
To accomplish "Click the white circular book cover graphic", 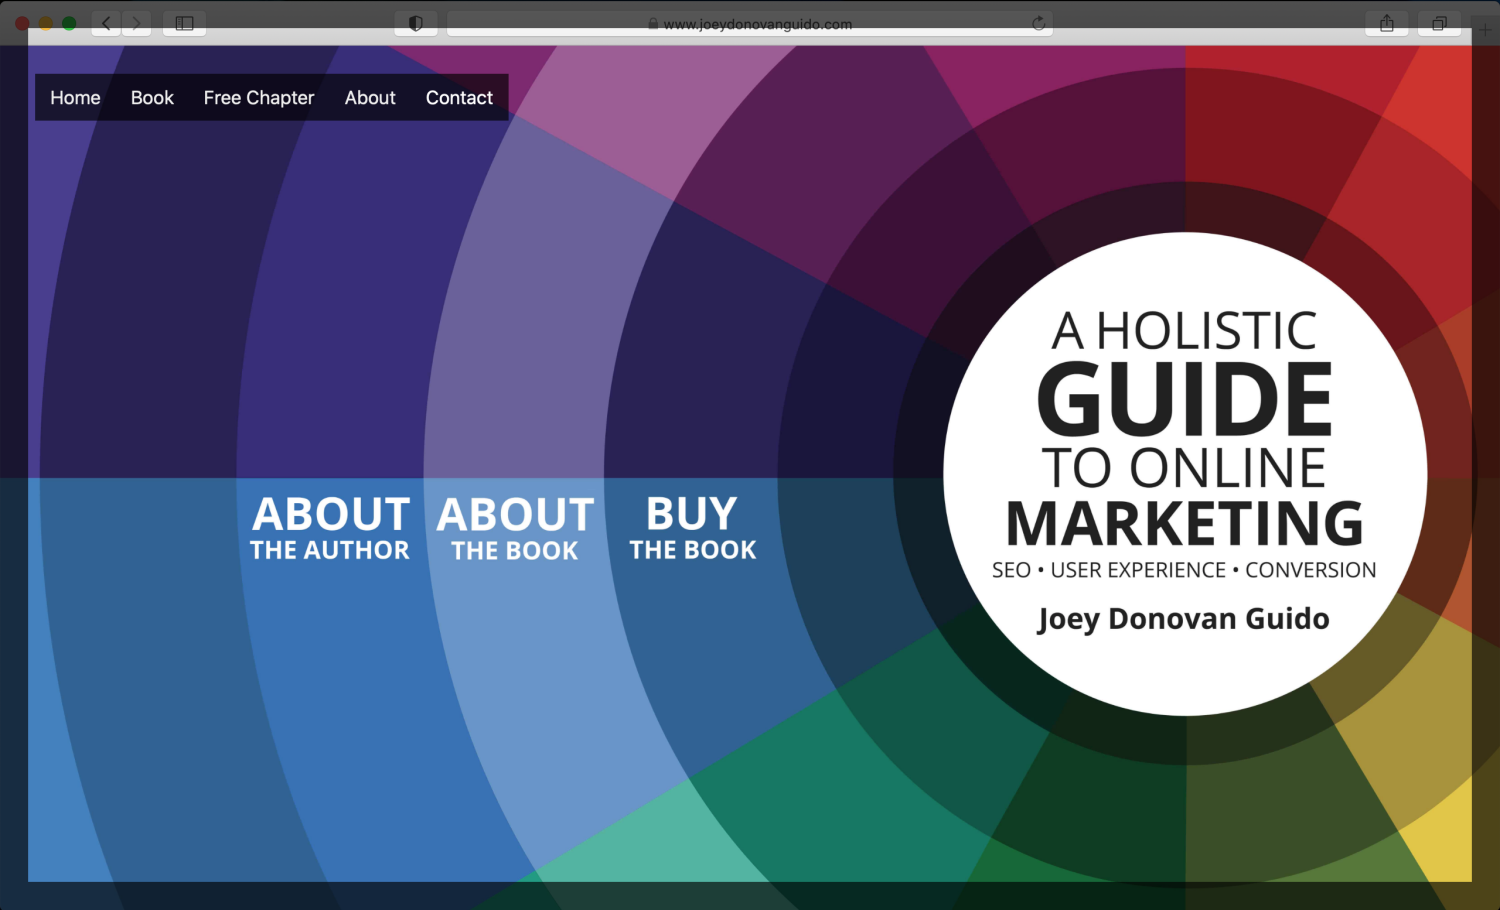I will [x=1185, y=474].
